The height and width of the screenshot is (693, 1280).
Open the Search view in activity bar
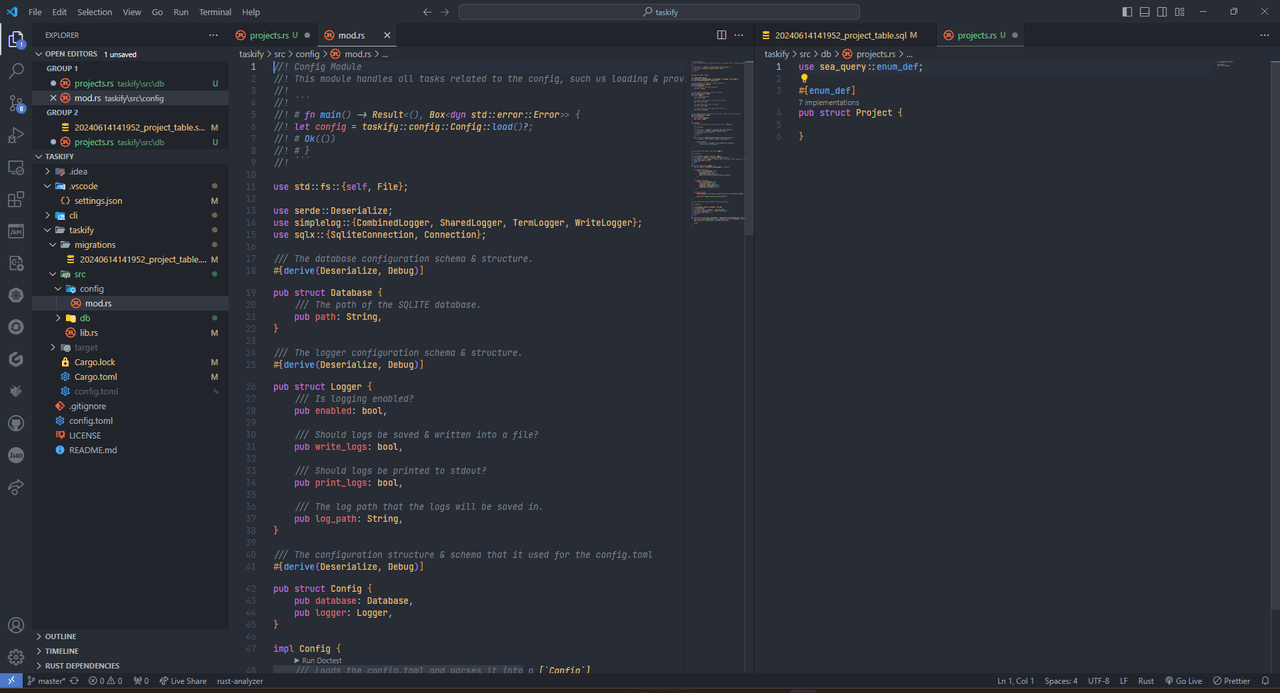pyautogui.click(x=16, y=72)
